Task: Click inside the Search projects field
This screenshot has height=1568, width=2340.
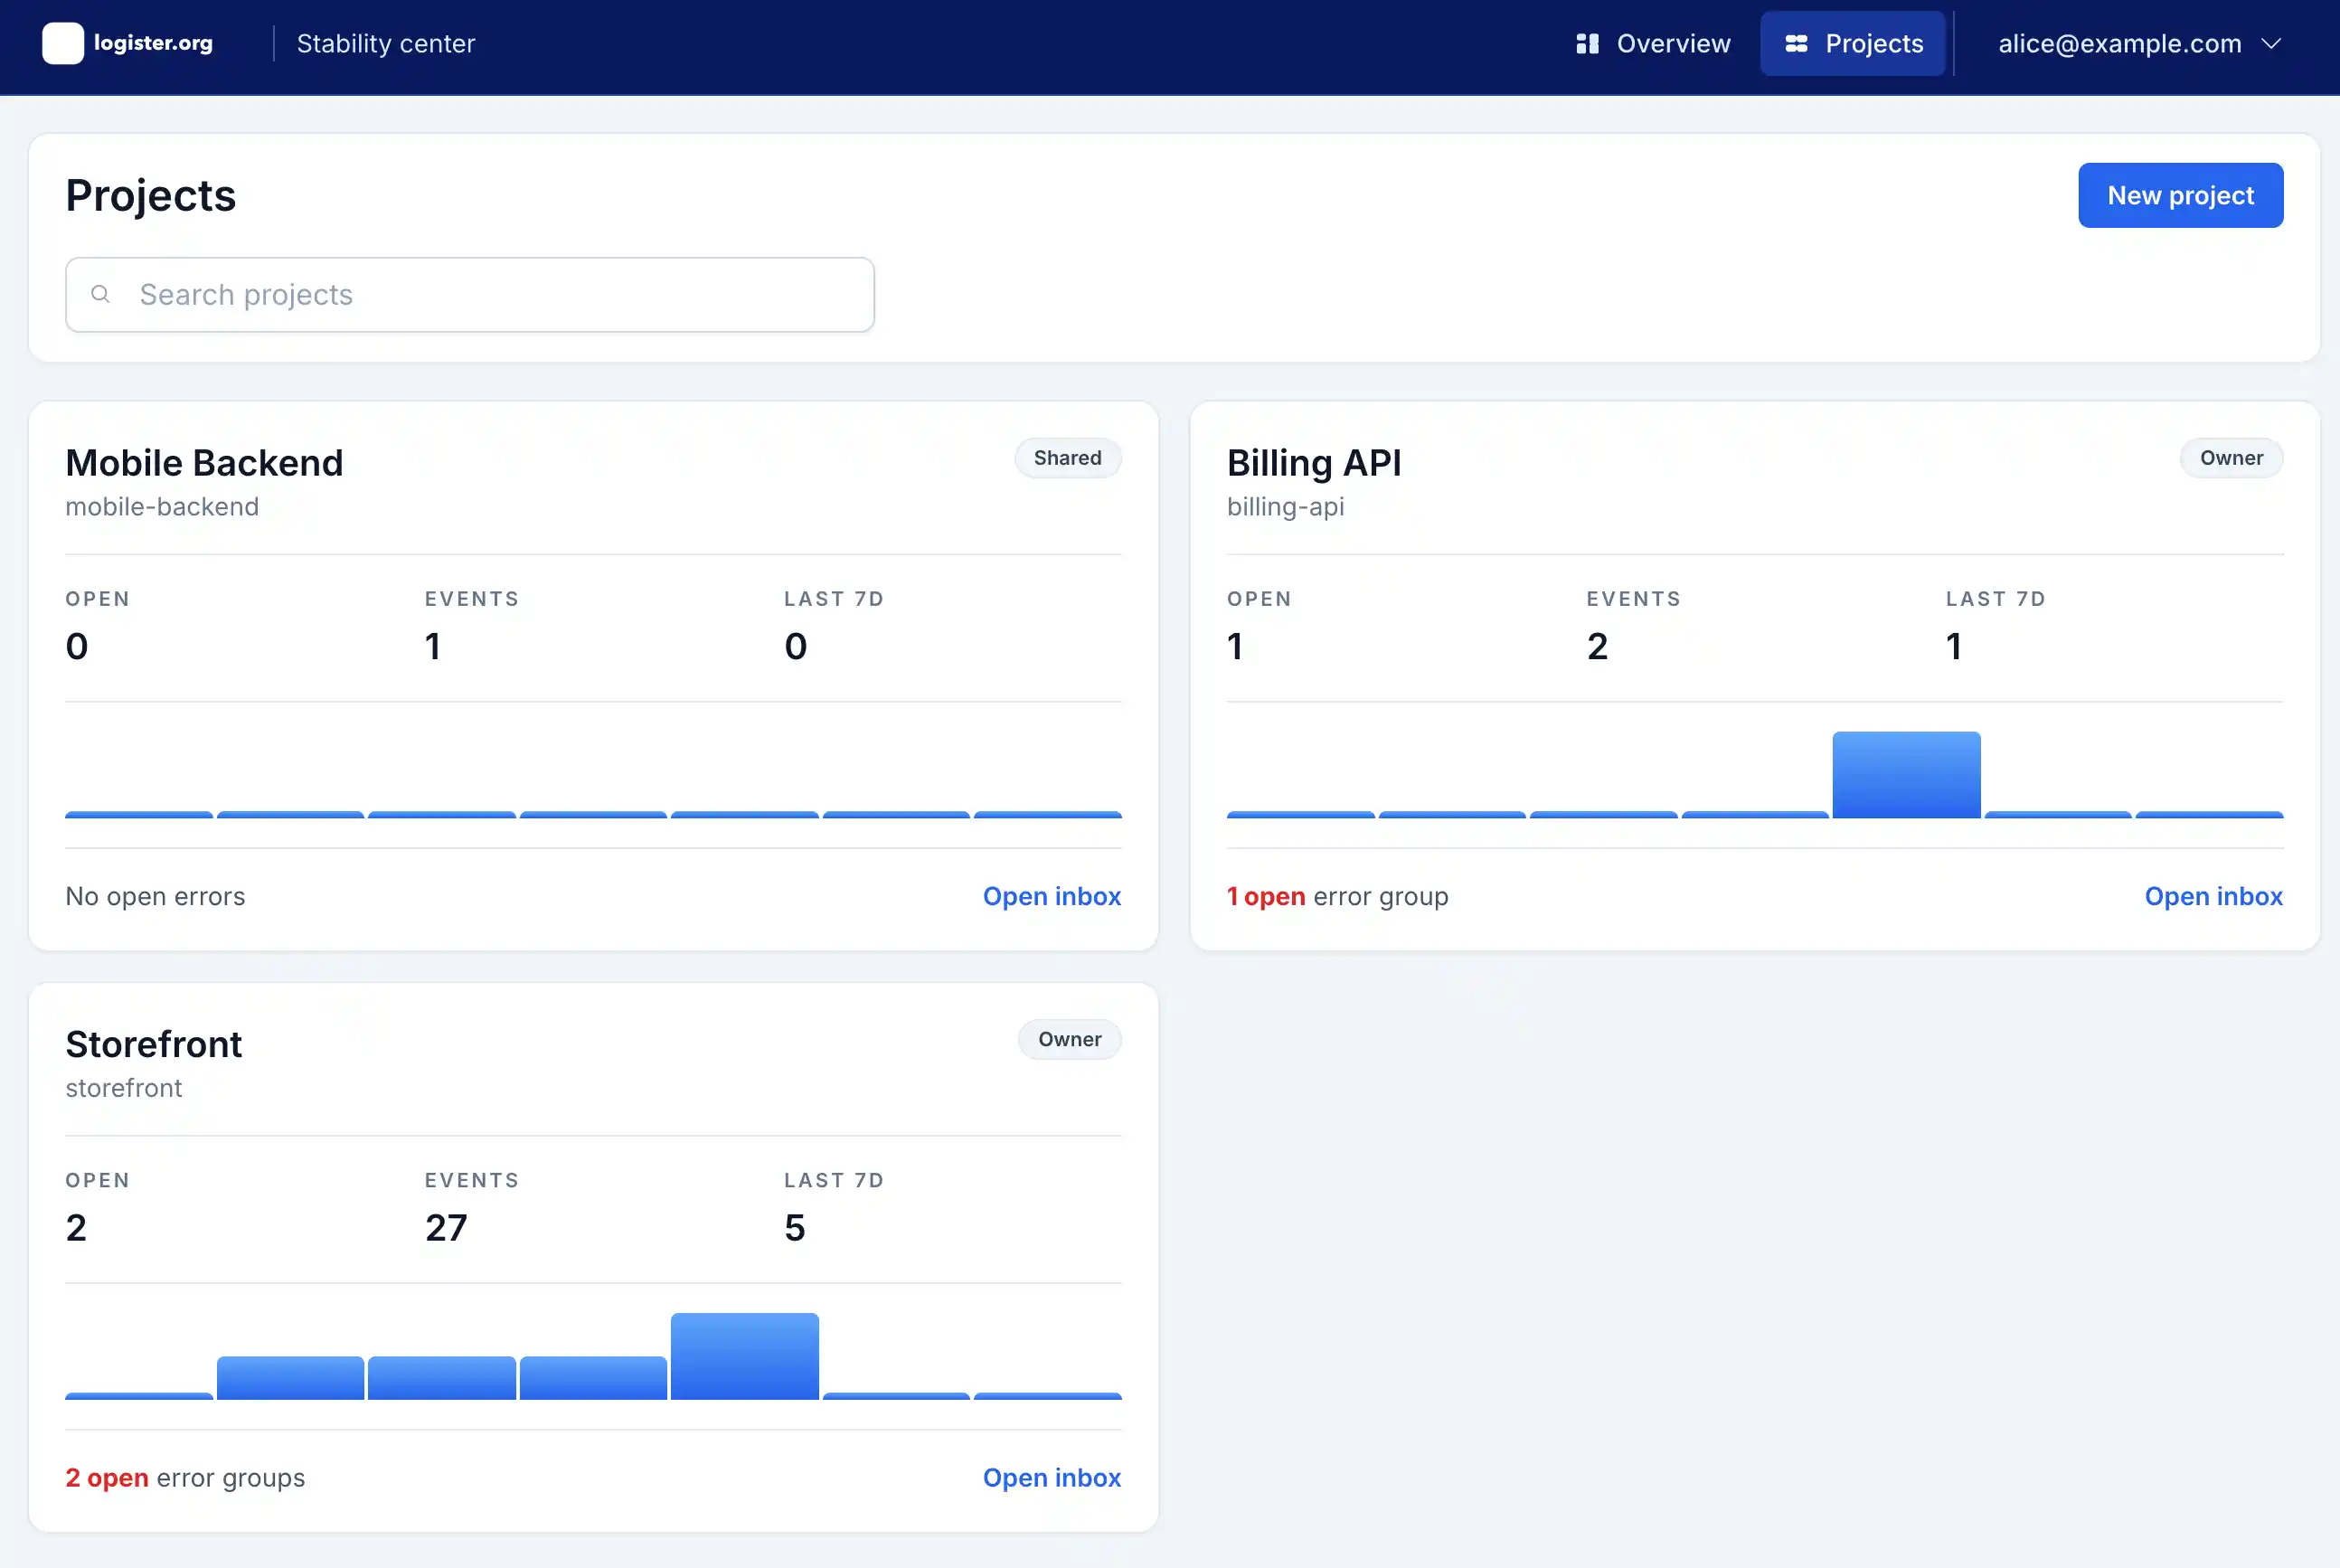Action: click(x=470, y=294)
